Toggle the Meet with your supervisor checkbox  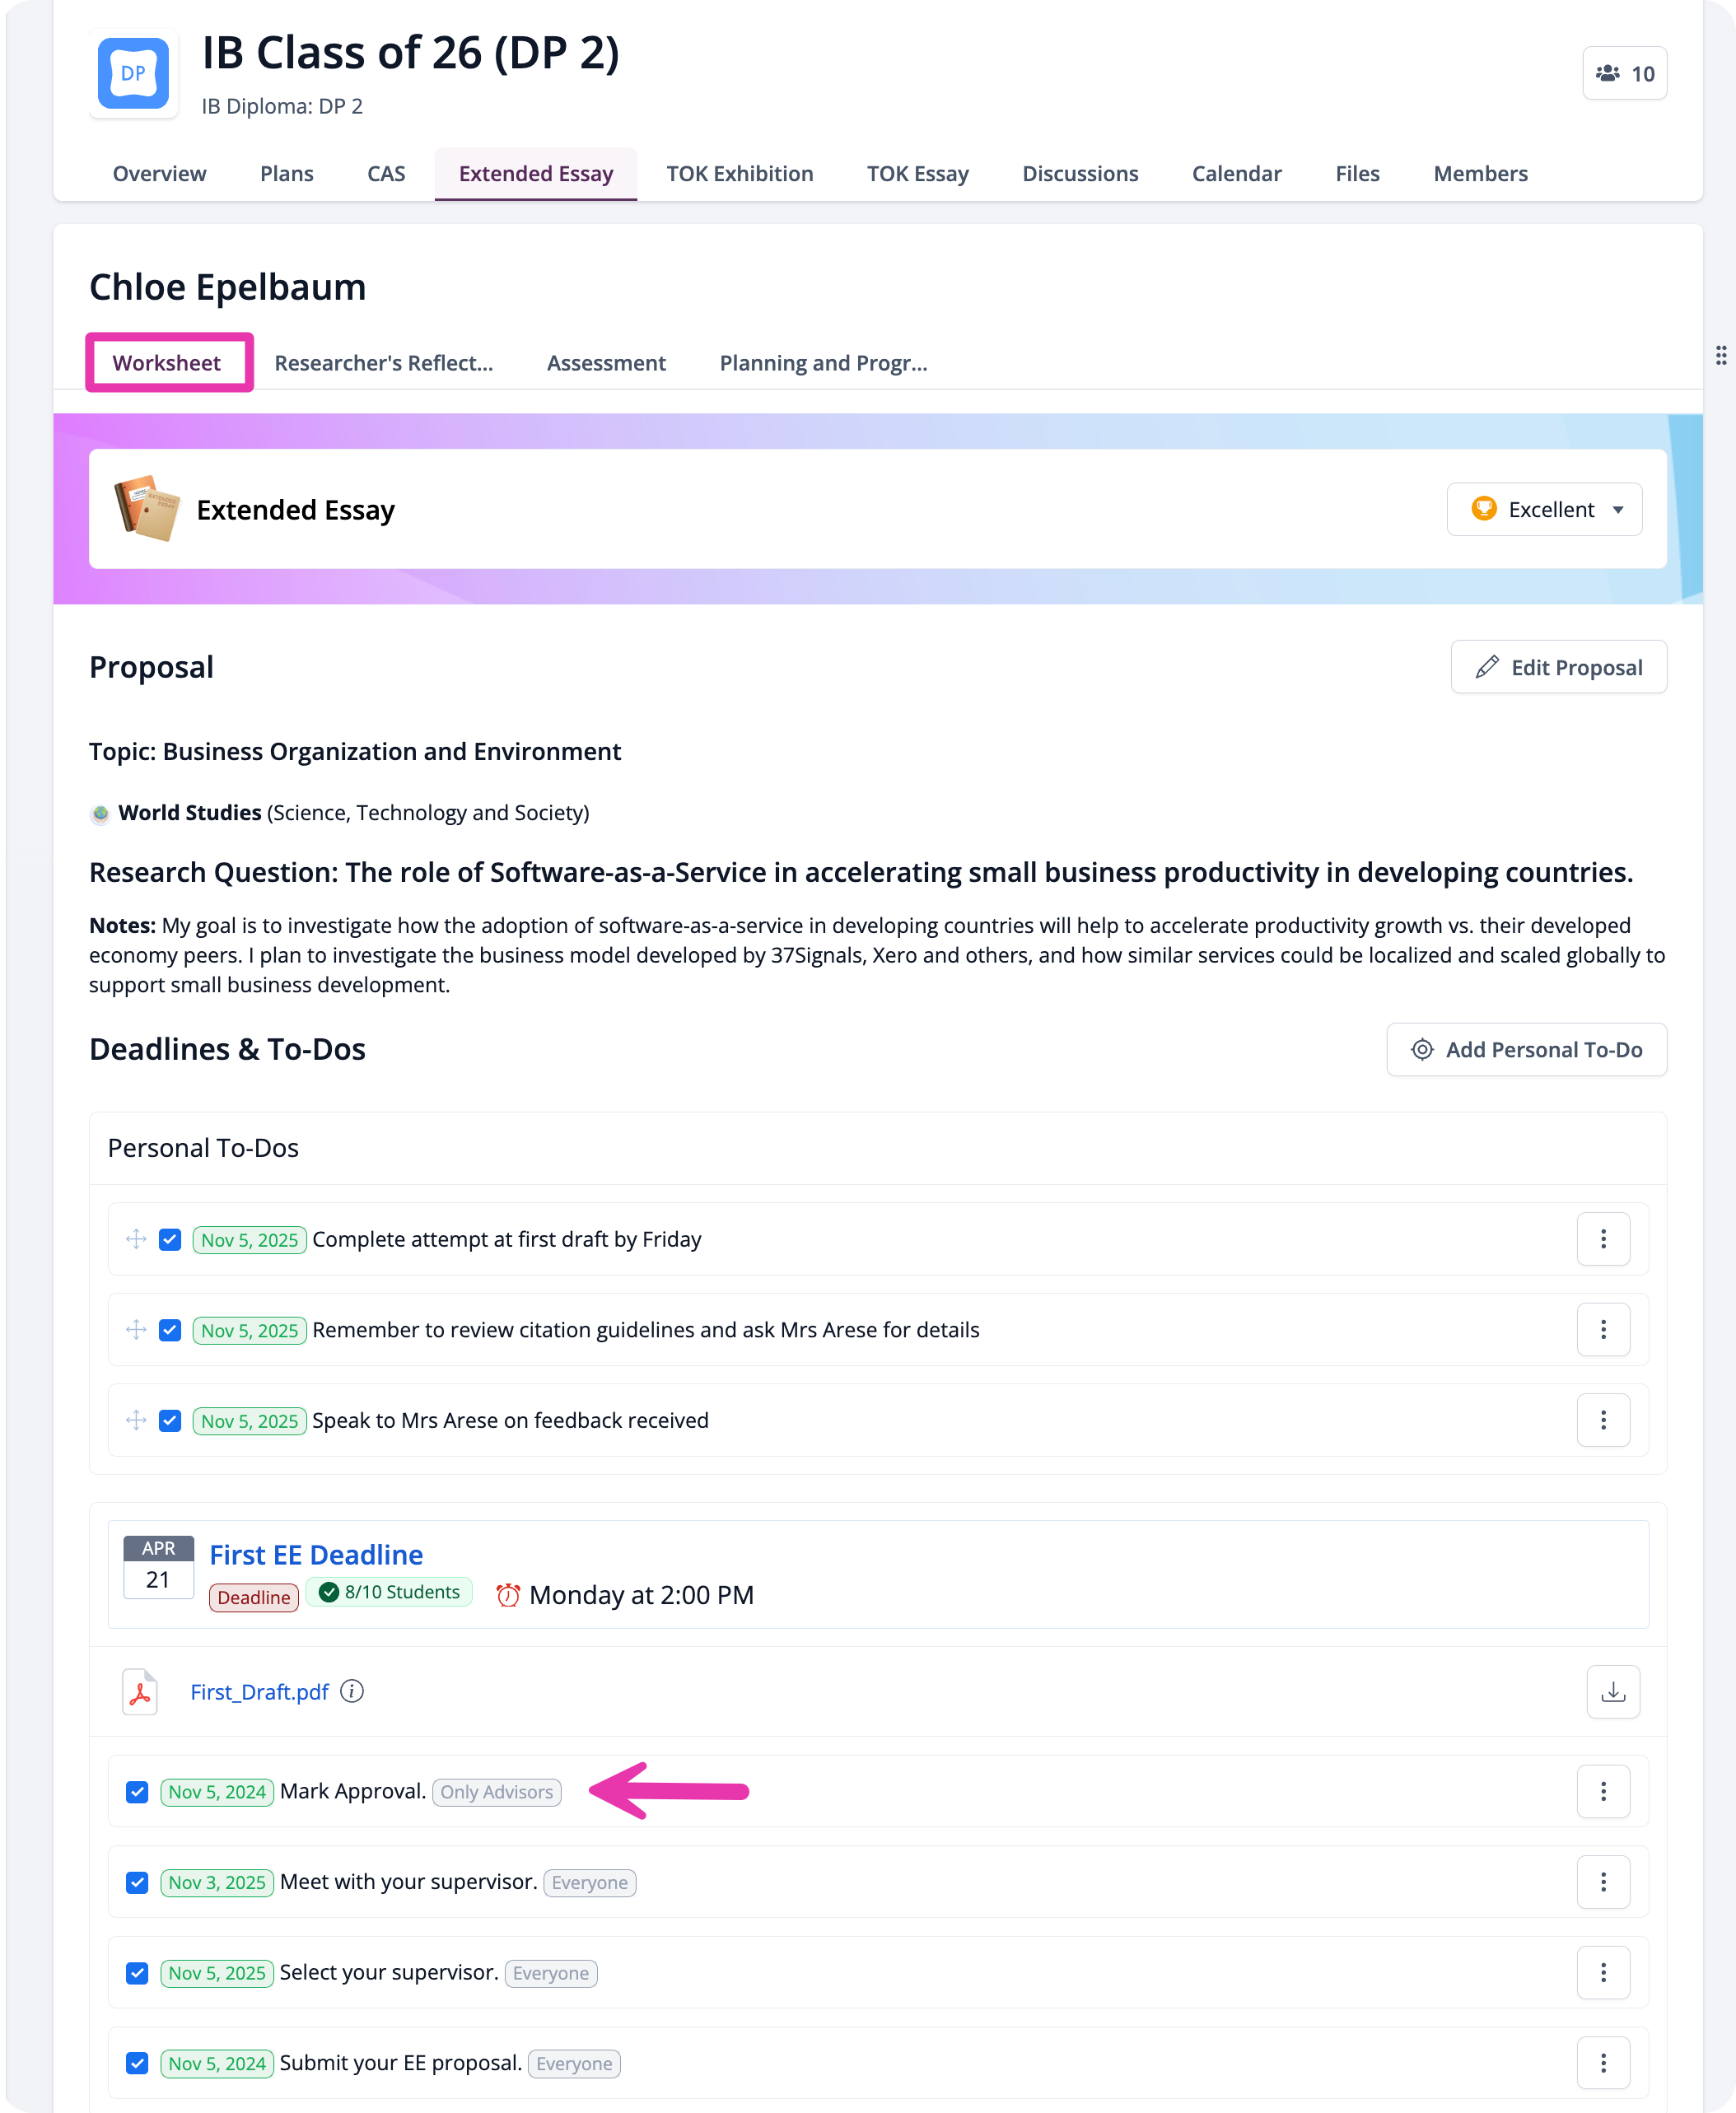[137, 1882]
